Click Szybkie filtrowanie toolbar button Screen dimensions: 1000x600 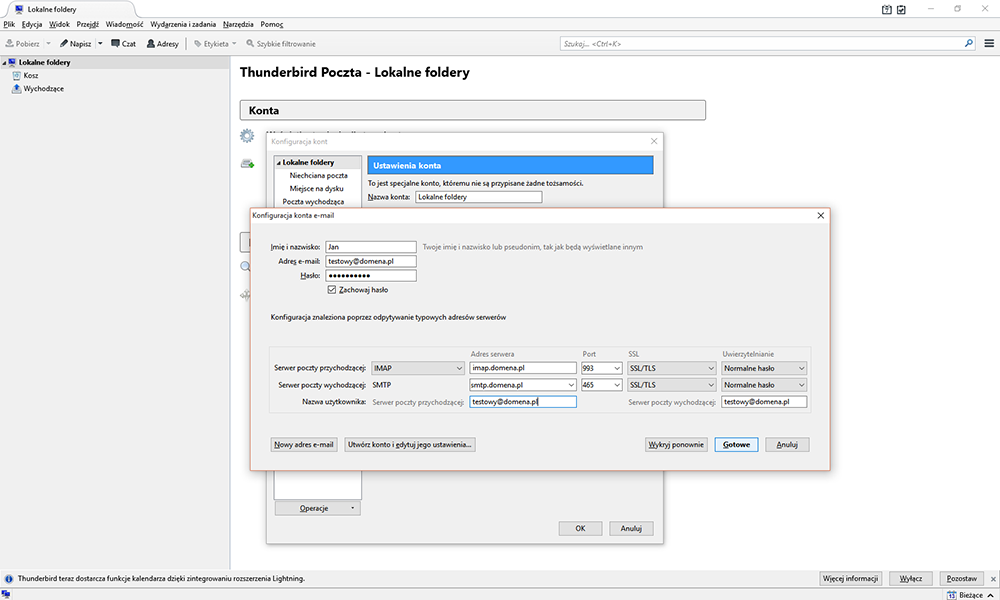[x=281, y=43]
